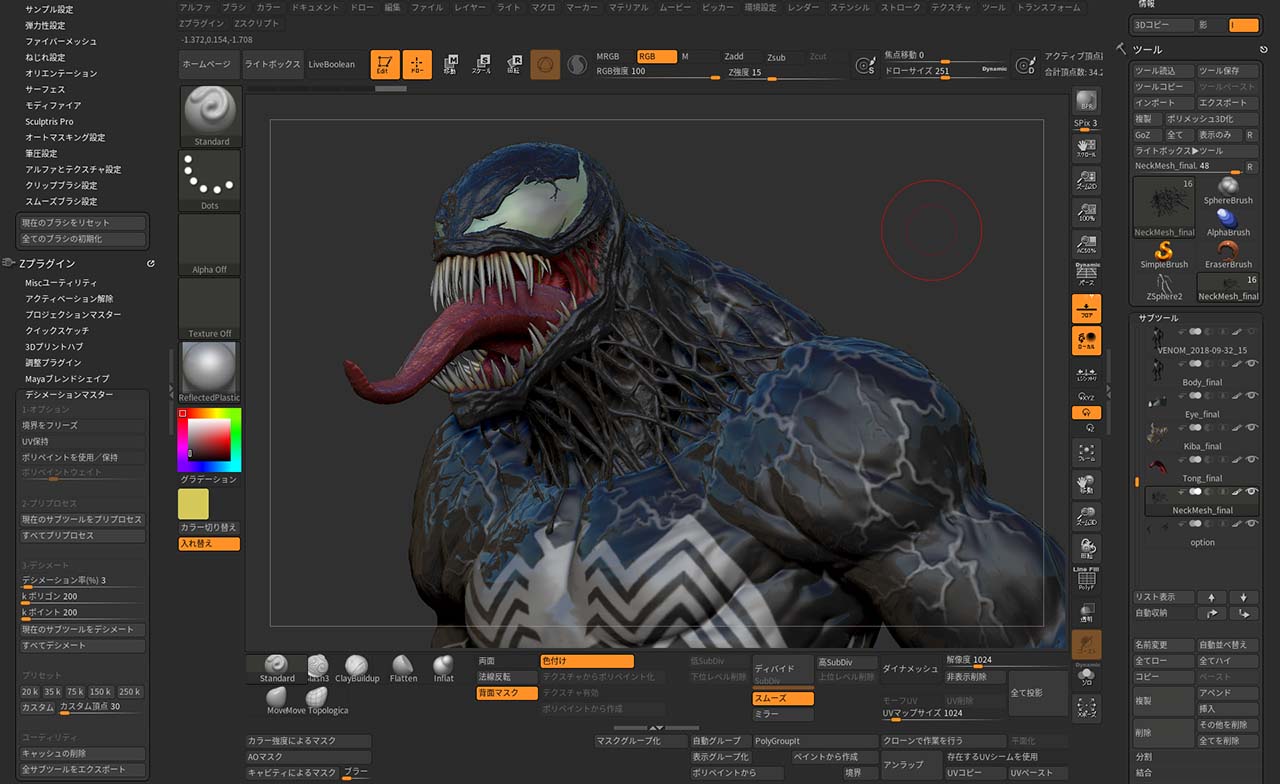Click the Export (エクスポート) tool button
1280x784 pixels.
1228,103
